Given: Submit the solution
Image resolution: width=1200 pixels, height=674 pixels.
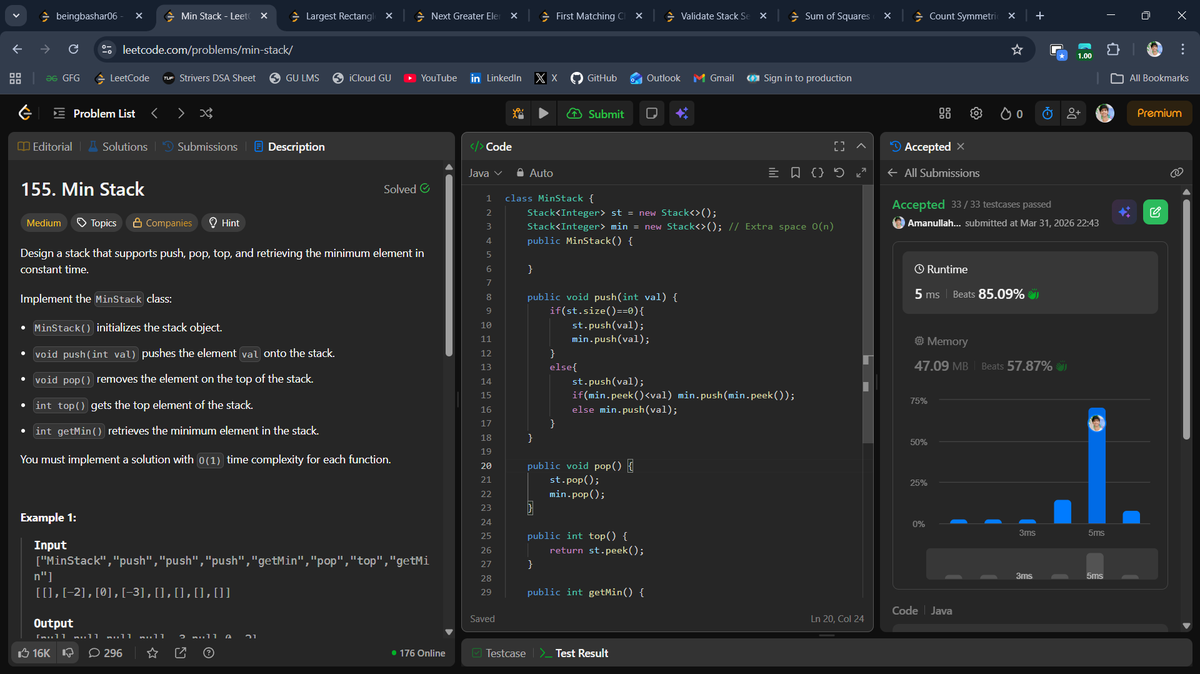Looking at the screenshot, I should (595, 113).
